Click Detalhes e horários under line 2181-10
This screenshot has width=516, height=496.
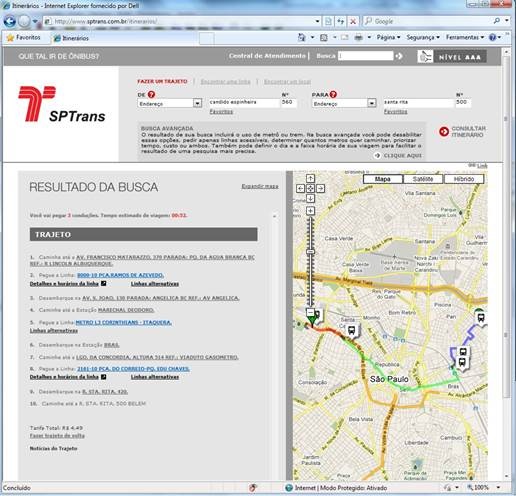[x=64, y=377]
